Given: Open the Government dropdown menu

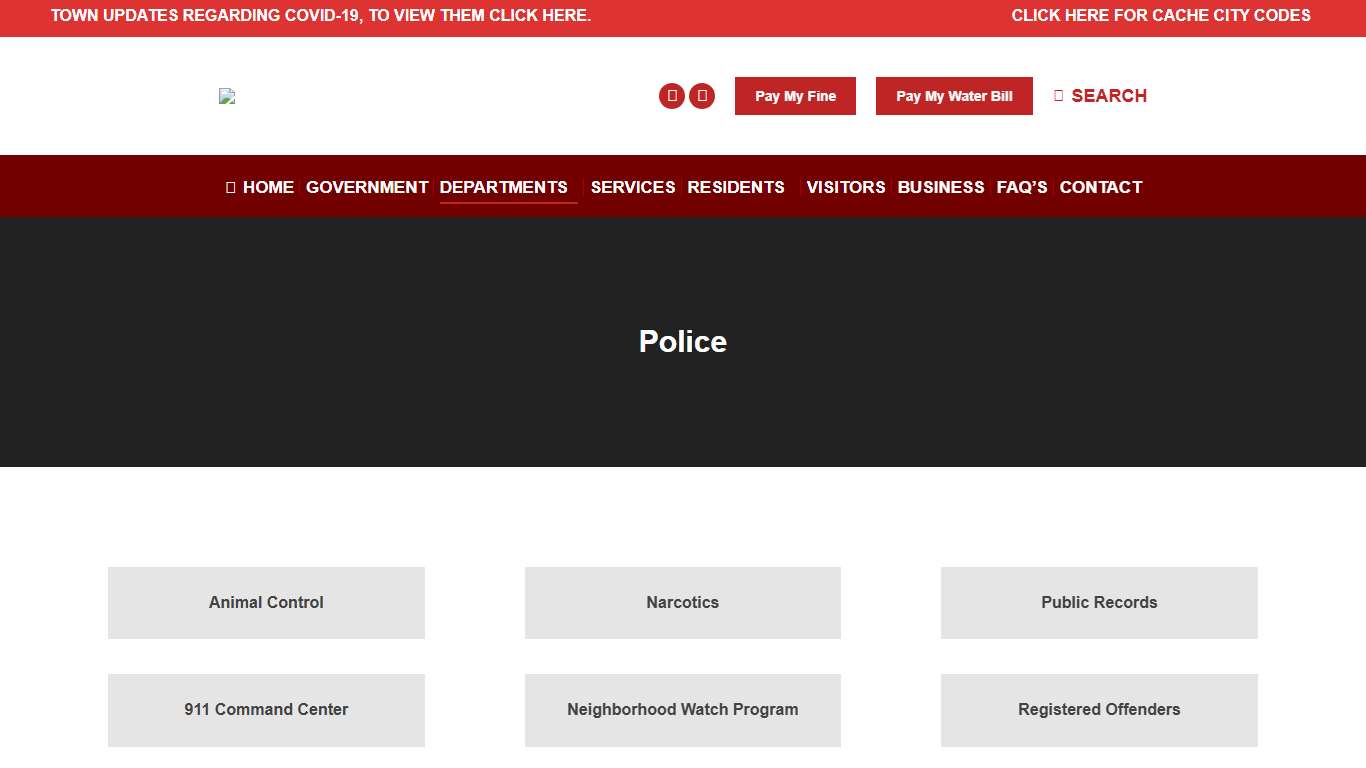Looking at the screenshot, I should tap(367, 187).
